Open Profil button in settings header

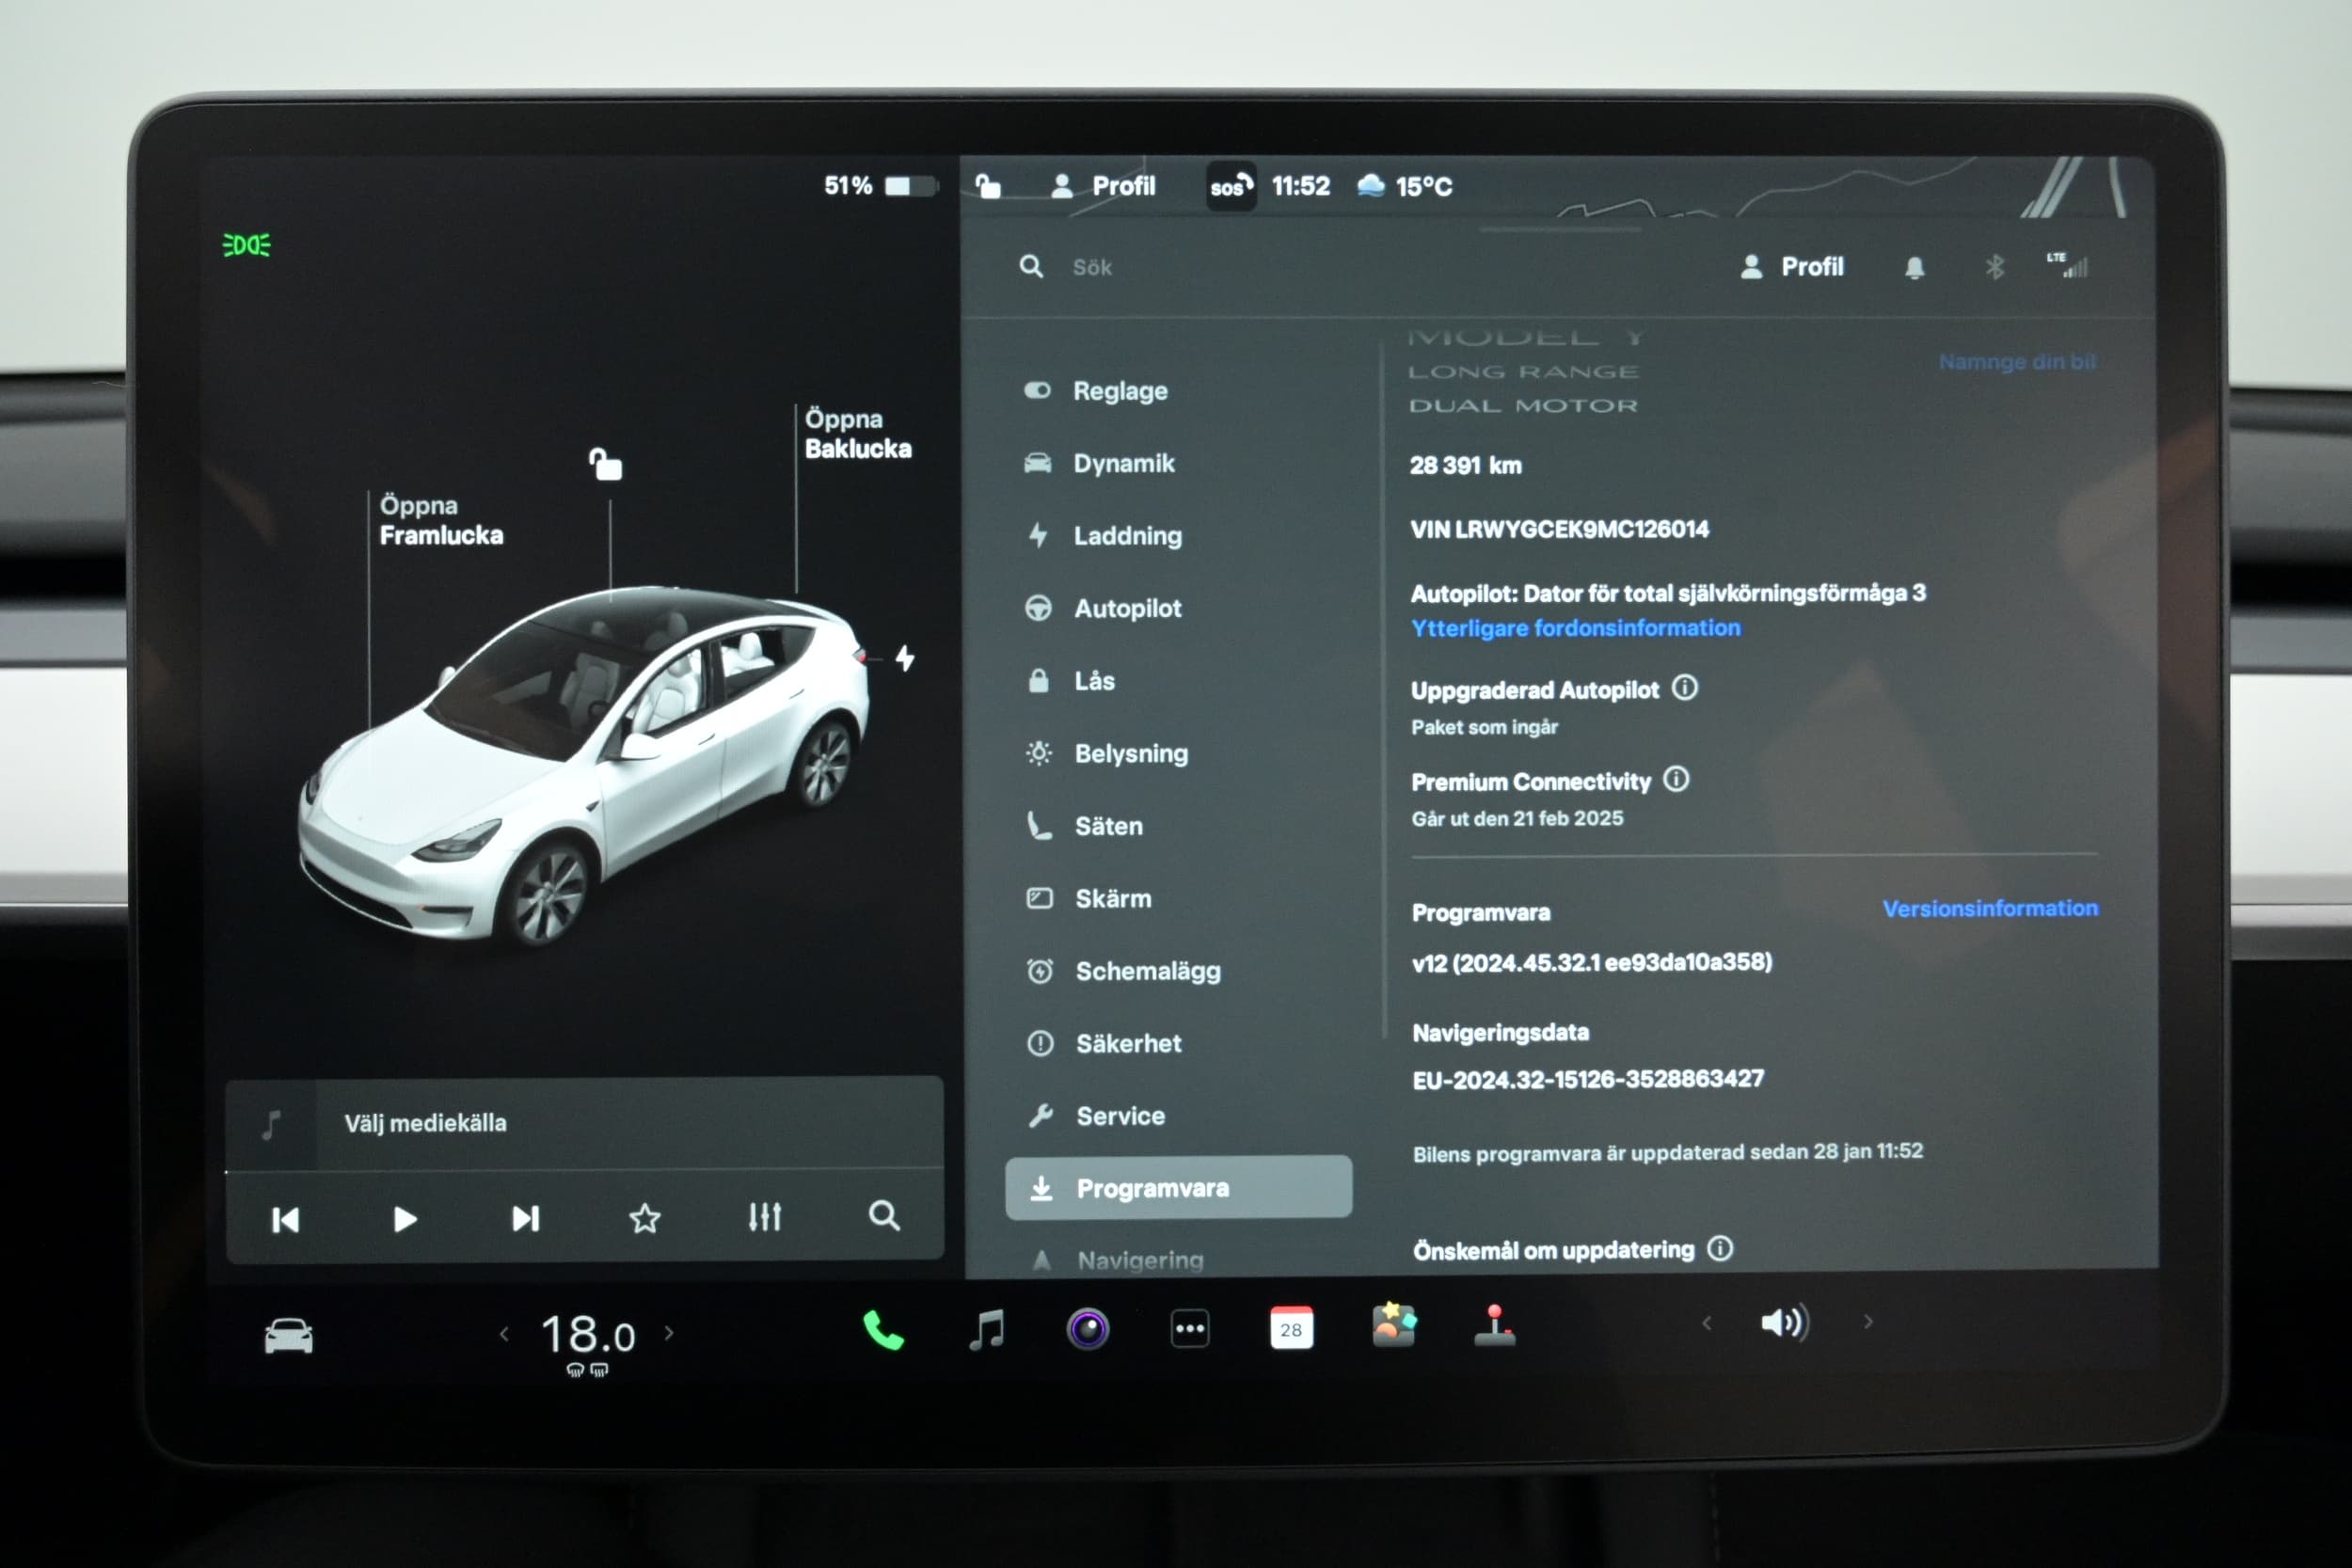tap(1792, 267)
